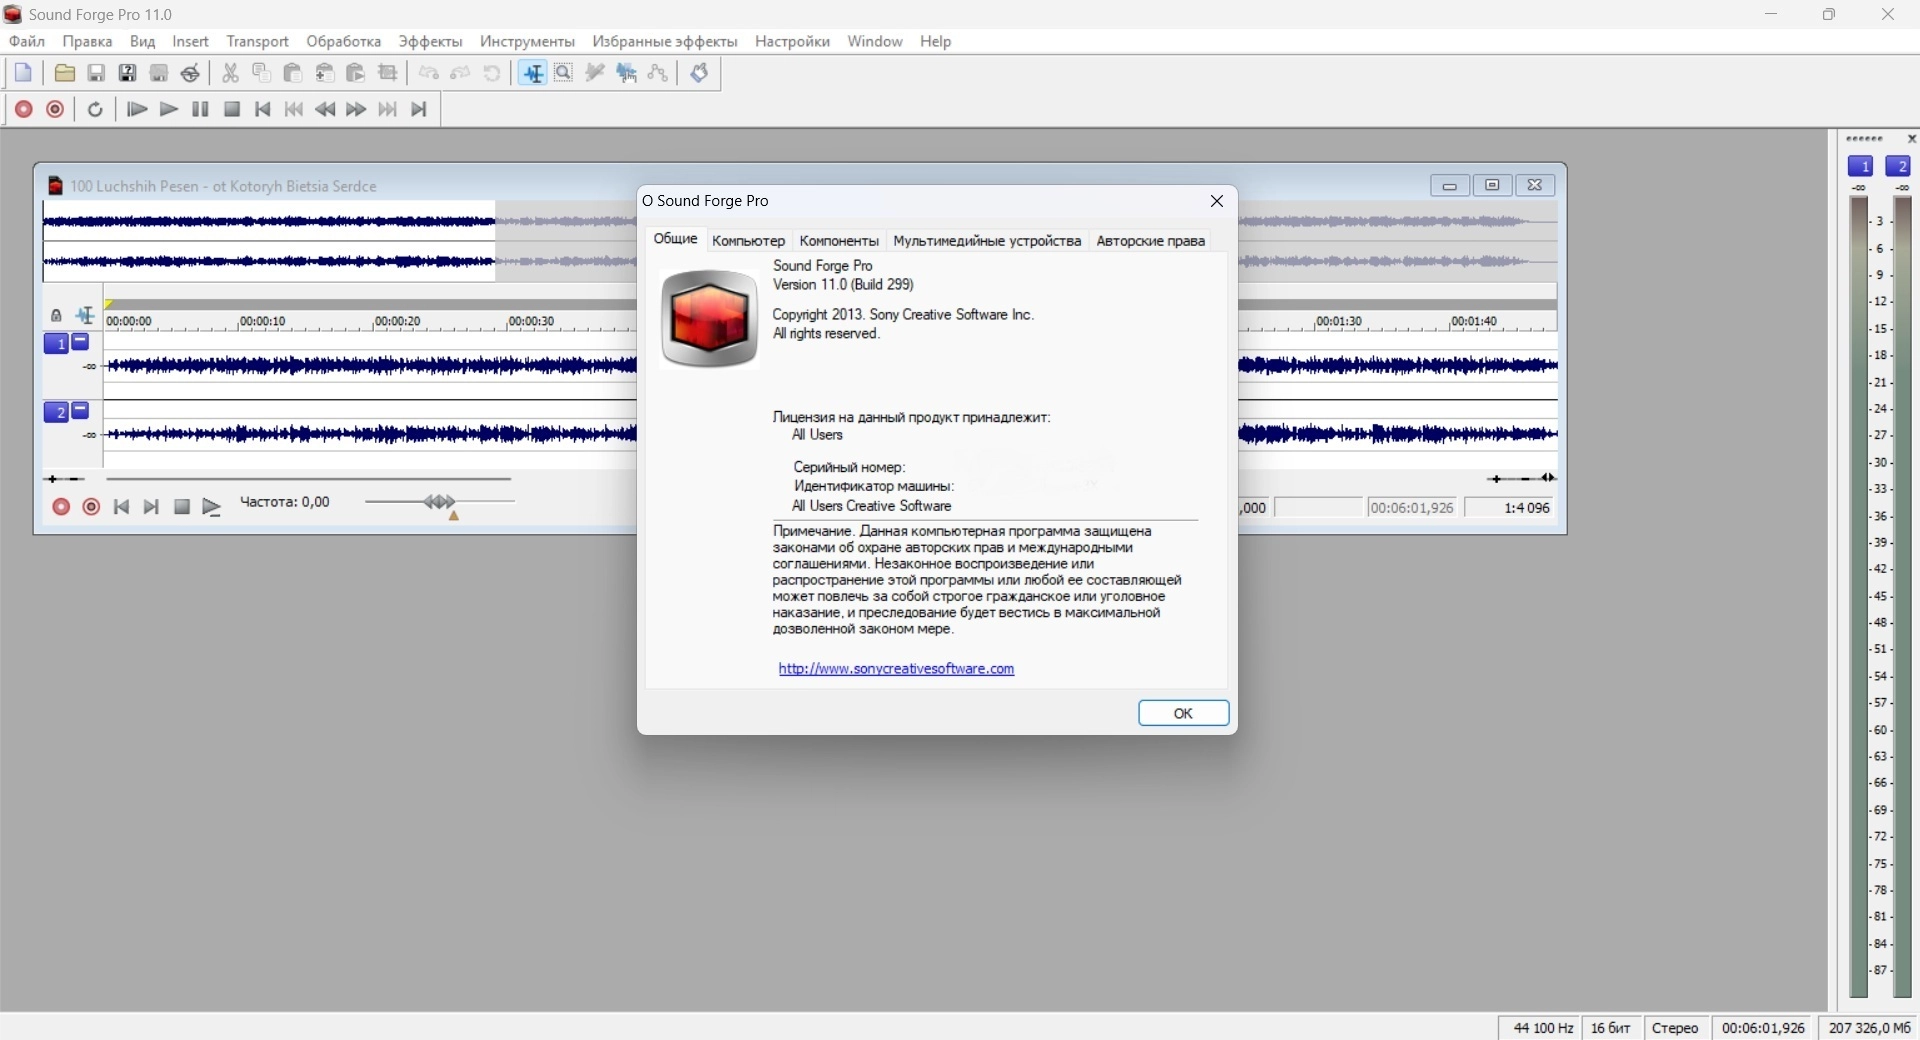This screenshot has width=1920, height=1040.
Task: Select the Magnify tool
Action: tap(564, 73)
